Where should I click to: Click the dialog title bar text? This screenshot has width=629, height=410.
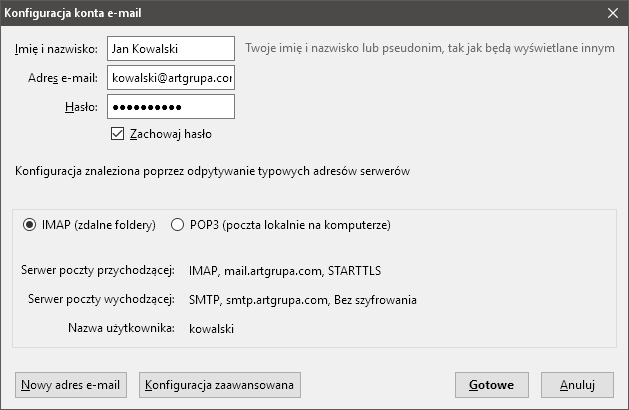point(73,13)
